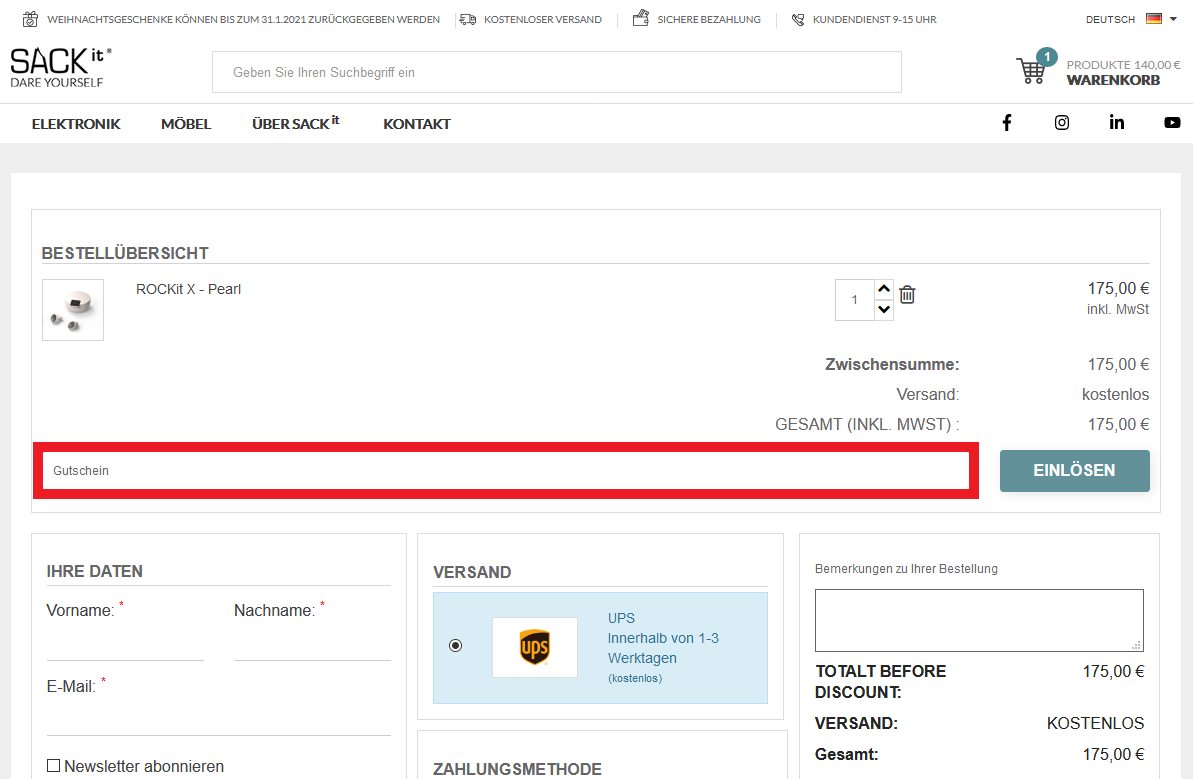Click the gift icon in top bar
The width and height of the screenshot is (1193, 779).
[30, 19]
